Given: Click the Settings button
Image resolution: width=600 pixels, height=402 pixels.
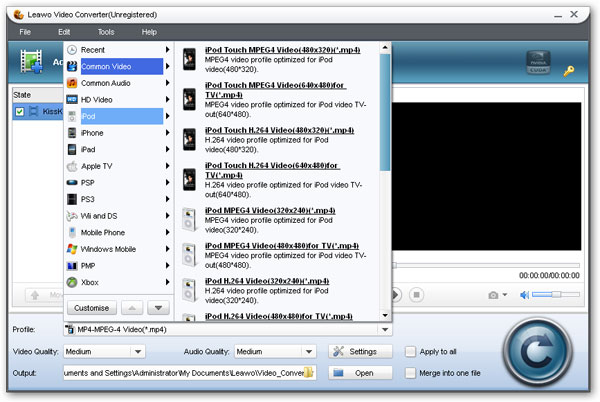Looking at the screenshot, I should (360, 351).
